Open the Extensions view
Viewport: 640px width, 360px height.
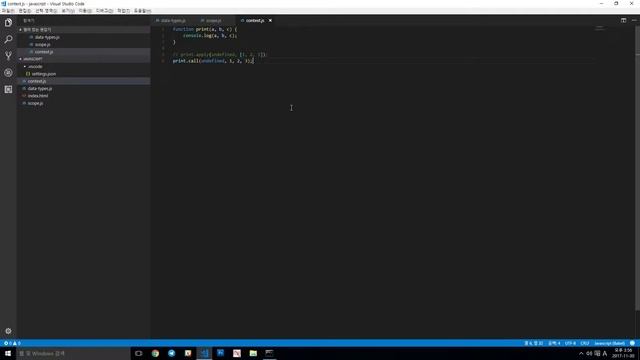pos(8,89)
